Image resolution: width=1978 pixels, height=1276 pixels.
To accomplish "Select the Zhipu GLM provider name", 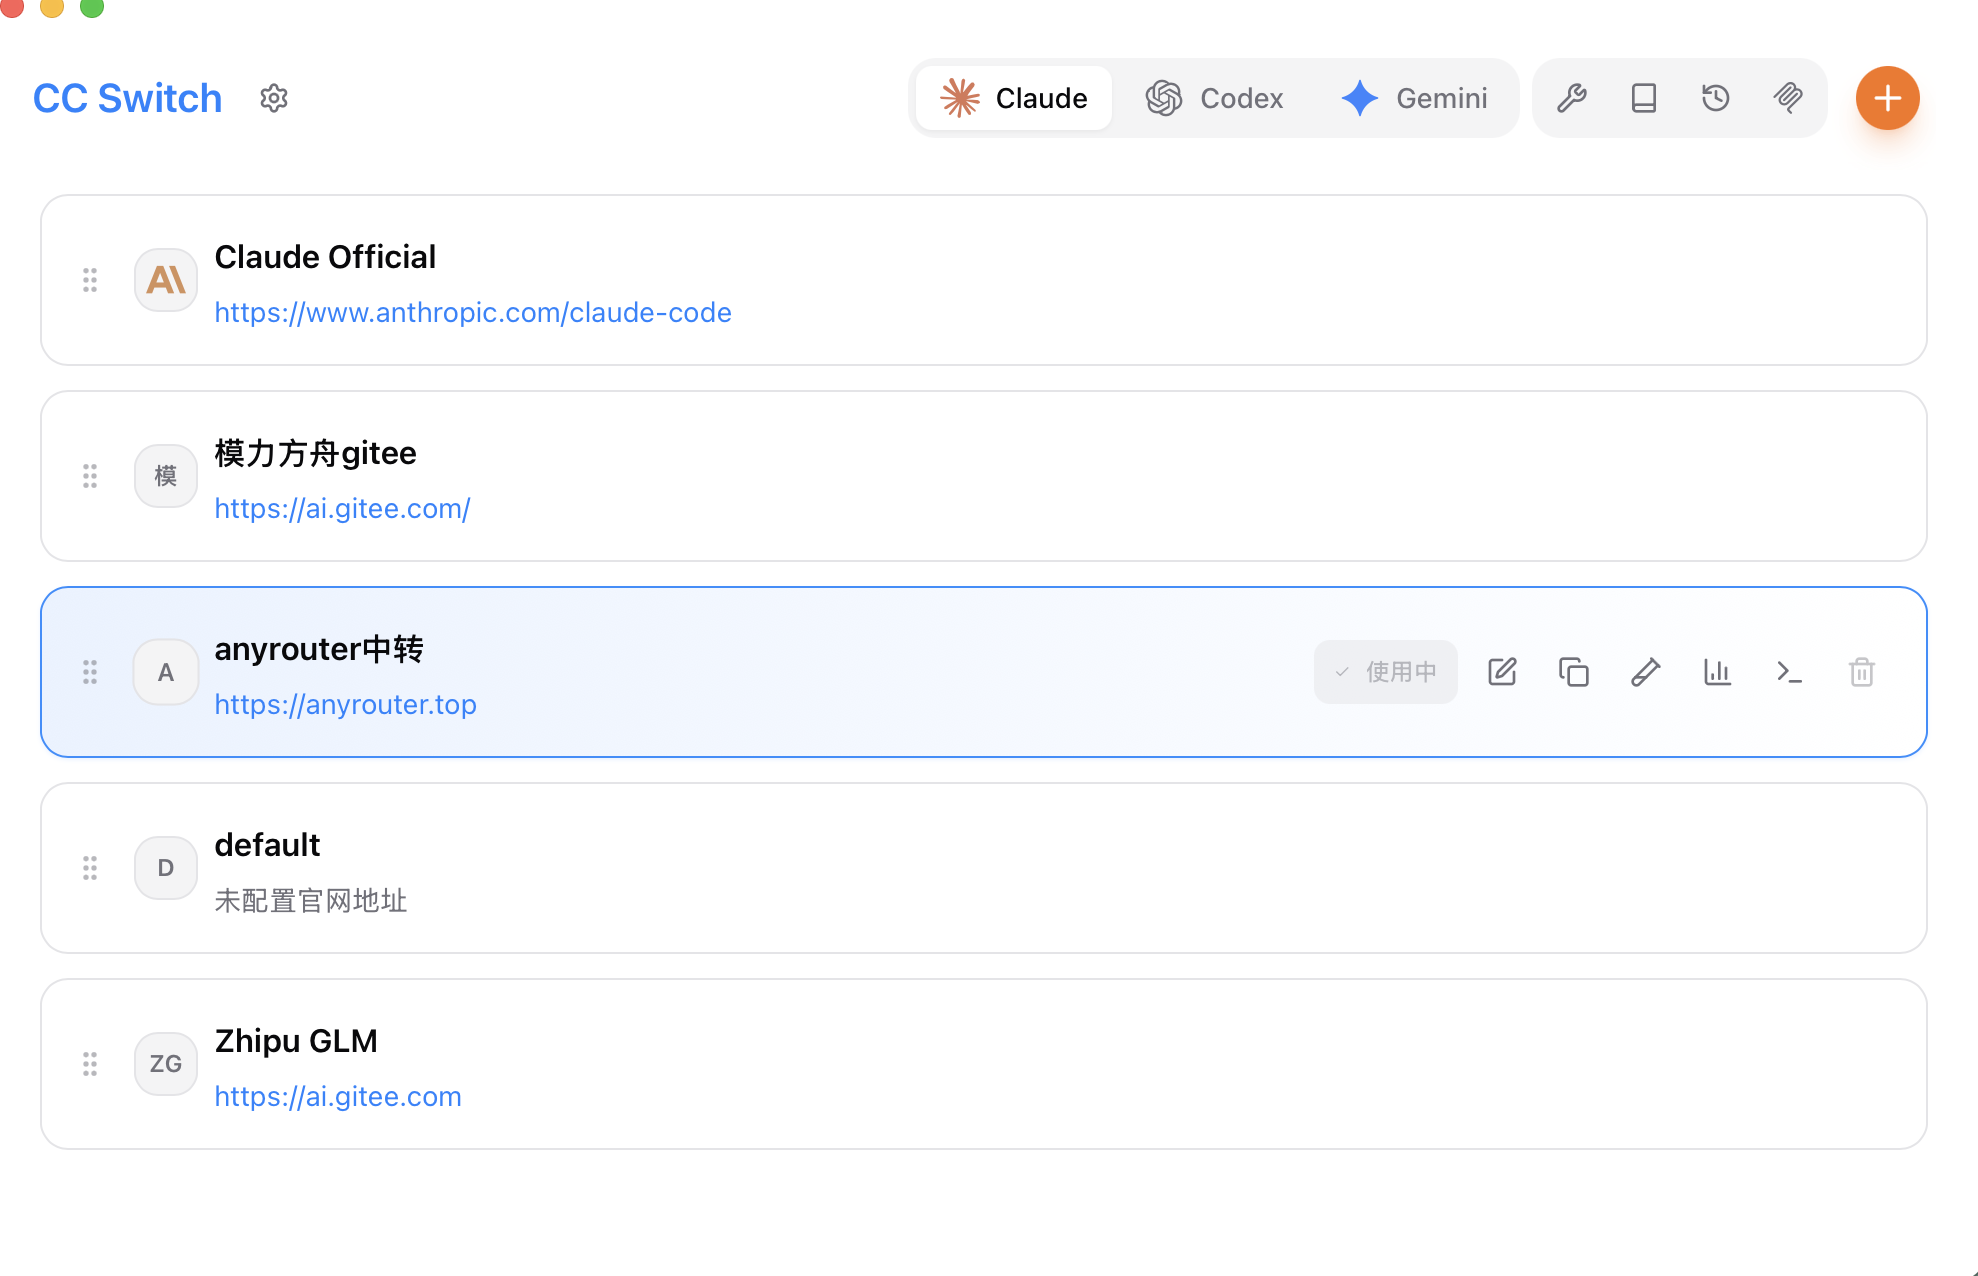I will pos(296,1041).
